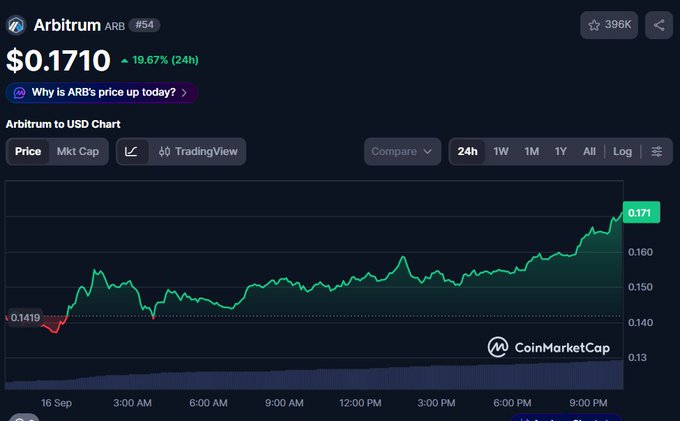The image size is (680, 421).
Task: Switch to Mkt Cap tab
Action: coord(78,151)
